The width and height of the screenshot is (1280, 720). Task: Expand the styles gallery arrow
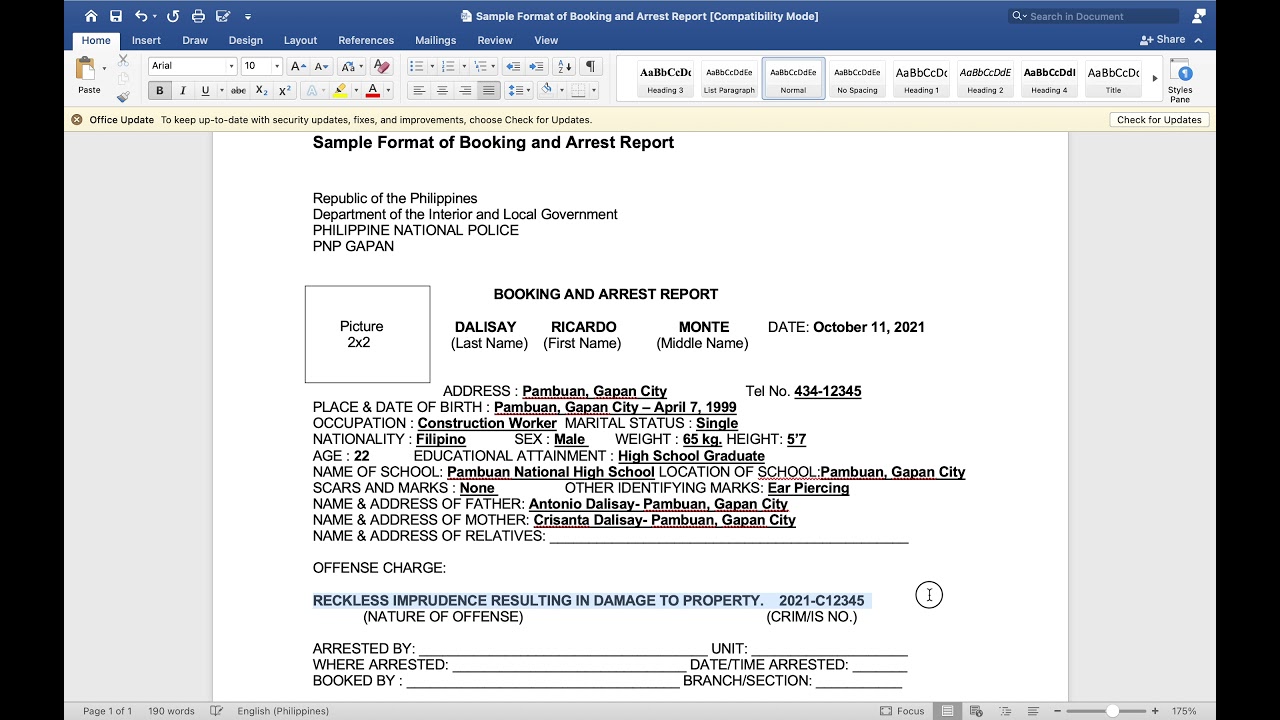pos(1155,78)
